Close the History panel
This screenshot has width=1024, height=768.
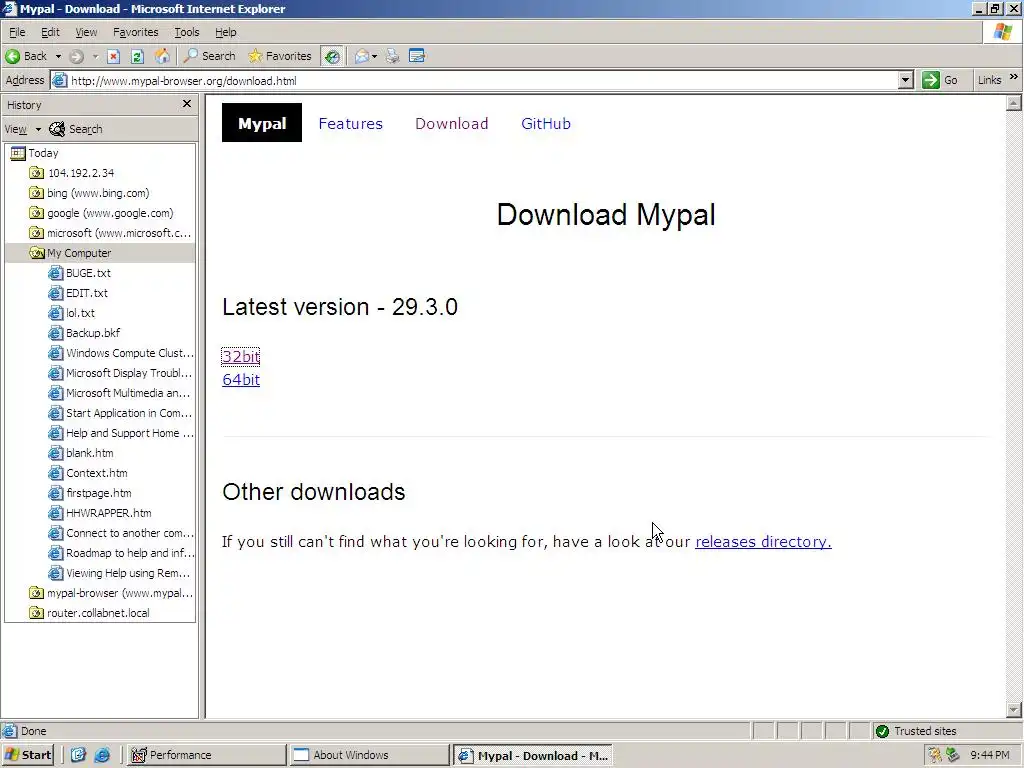coord(187,104)
